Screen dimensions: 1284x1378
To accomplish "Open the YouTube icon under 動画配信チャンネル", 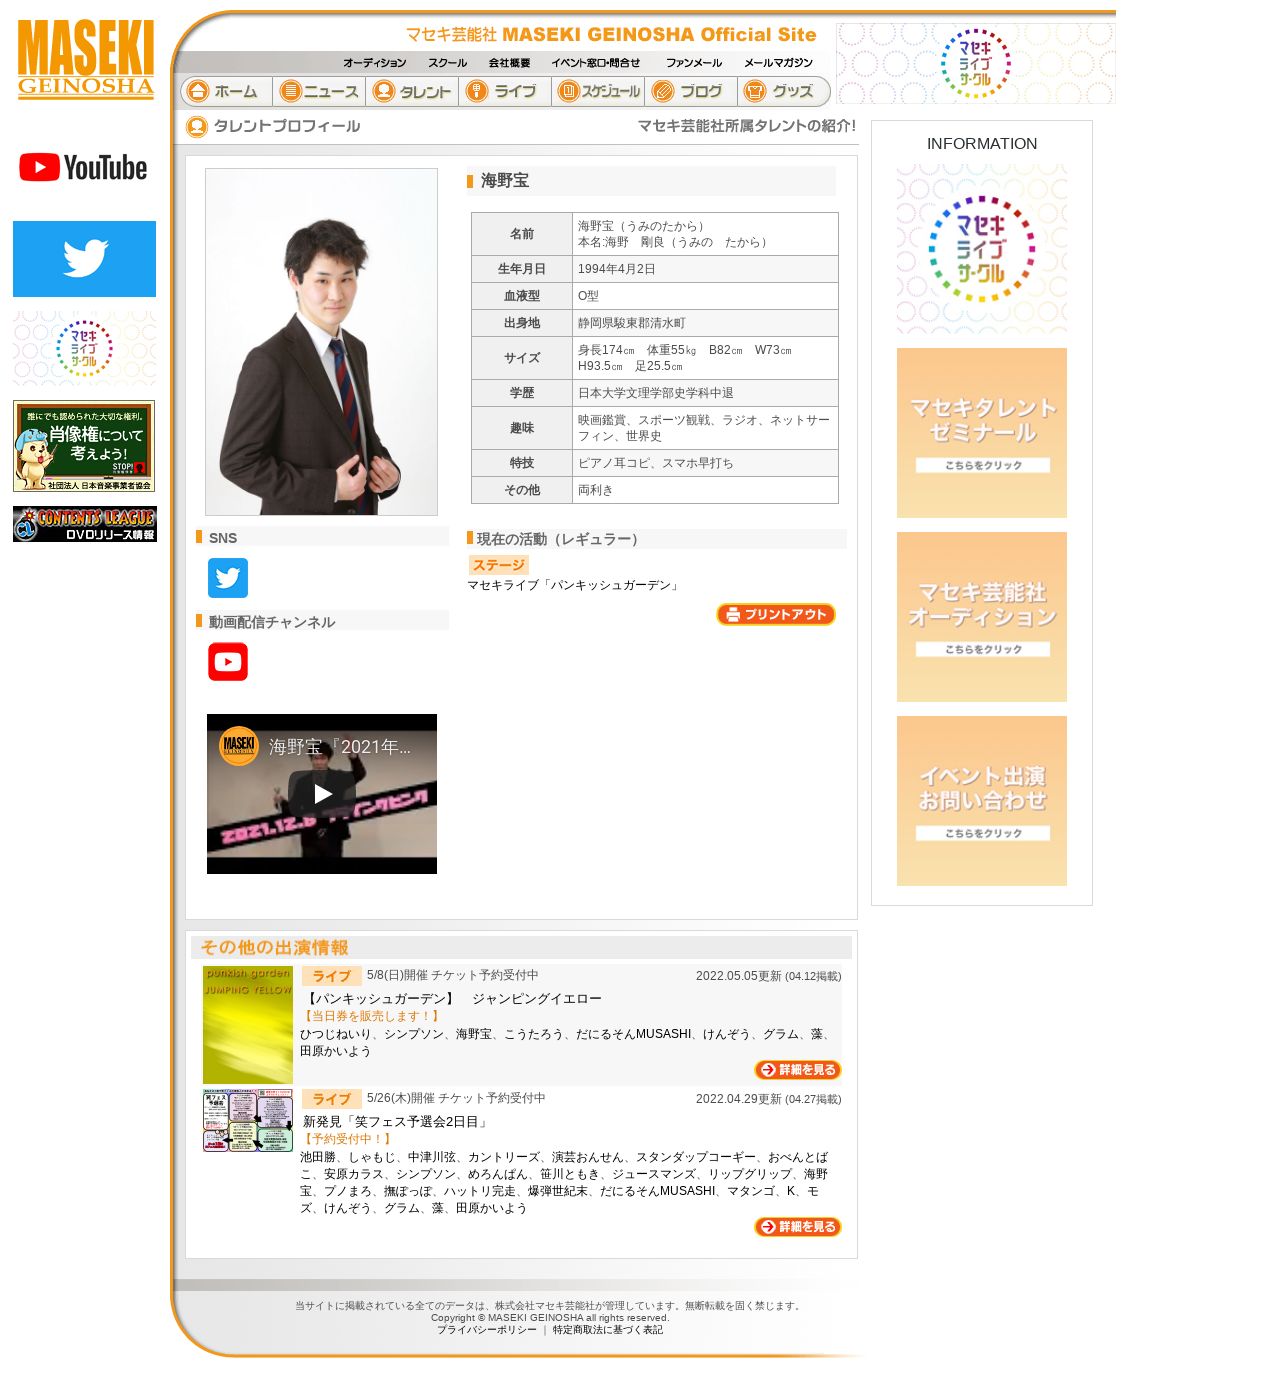I will pos(228,662).
